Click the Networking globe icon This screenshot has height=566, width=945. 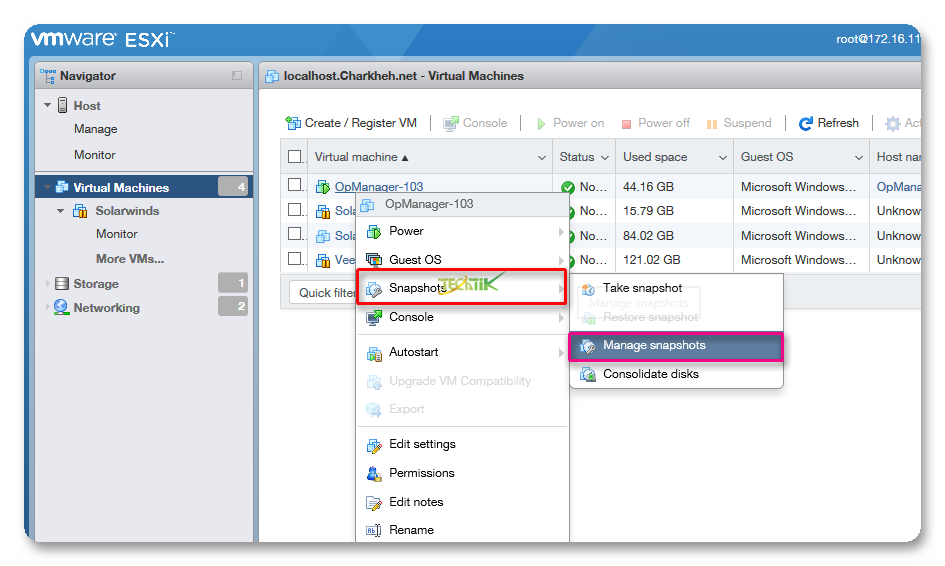click(61, 307)
